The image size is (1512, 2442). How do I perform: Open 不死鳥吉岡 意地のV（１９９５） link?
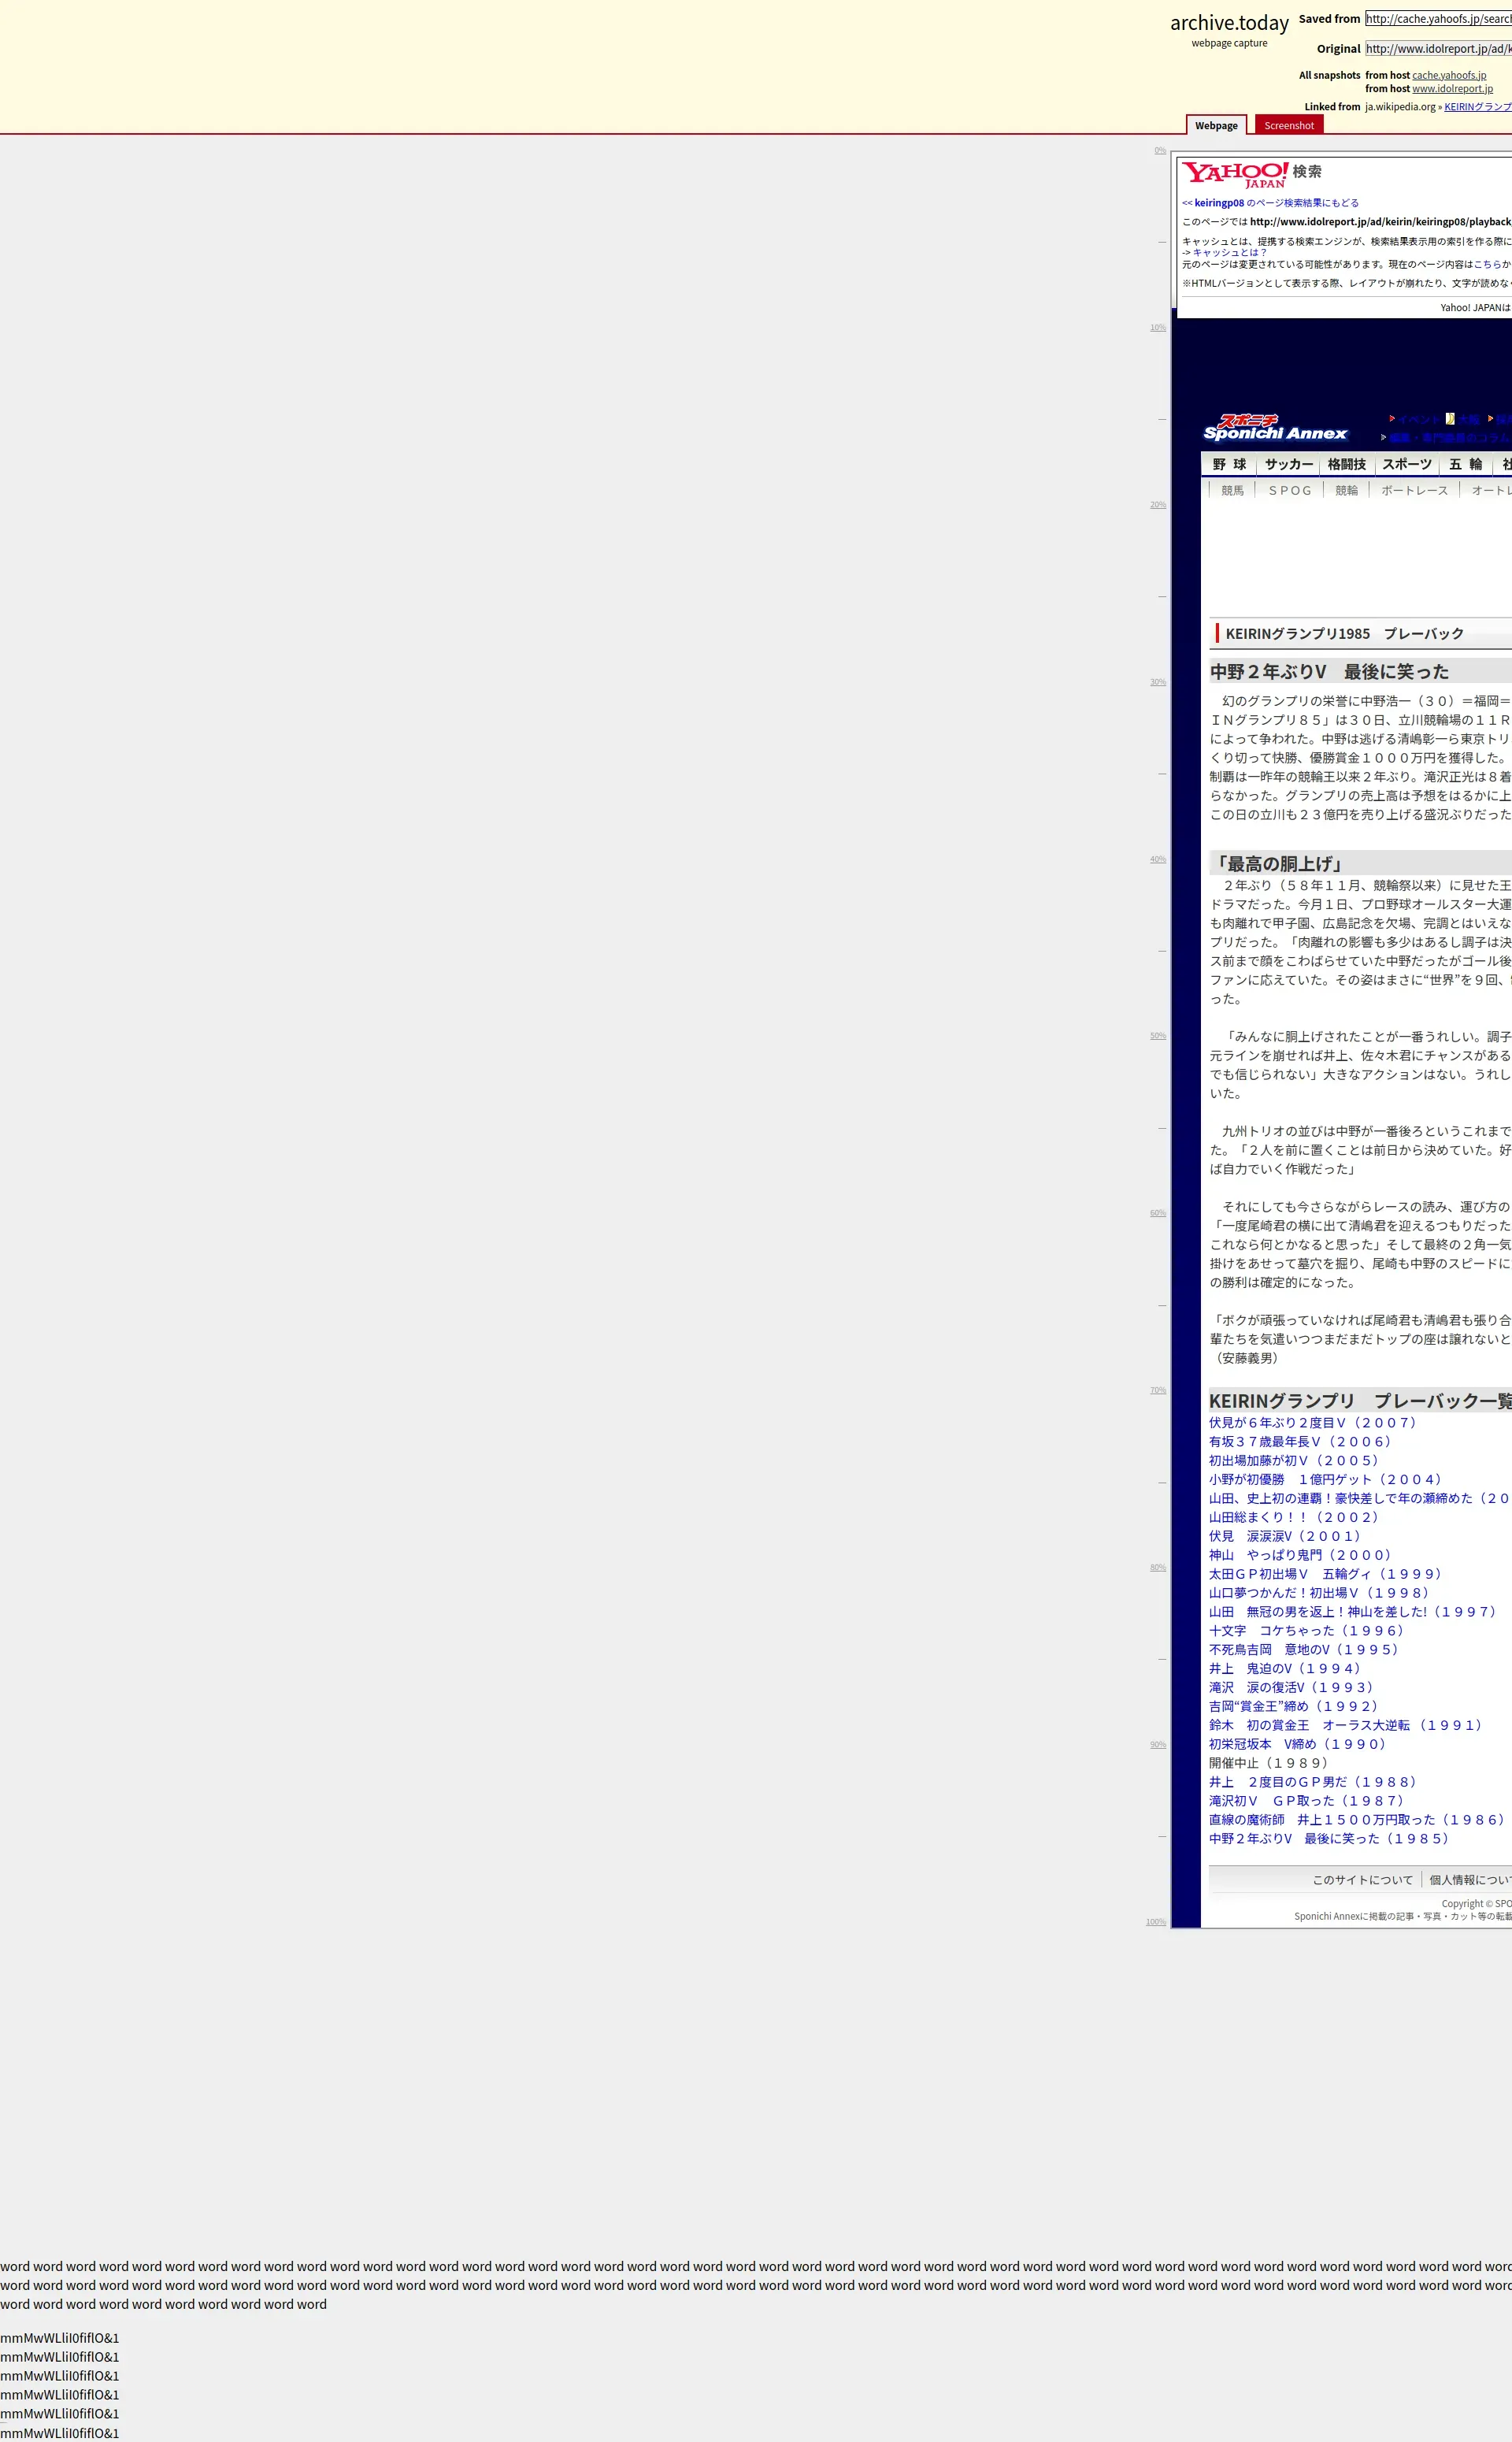tap(1305, 1650)
